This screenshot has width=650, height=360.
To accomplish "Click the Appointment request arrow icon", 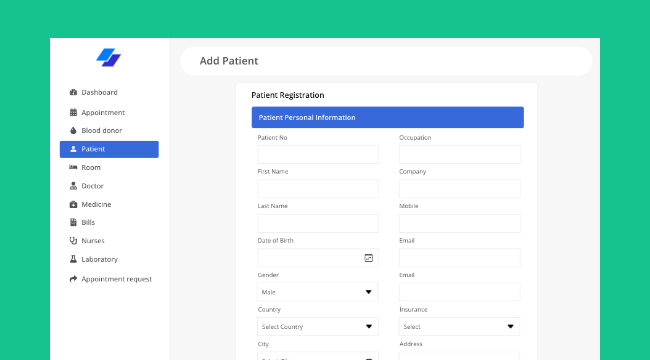I will (x=73, y=279).
